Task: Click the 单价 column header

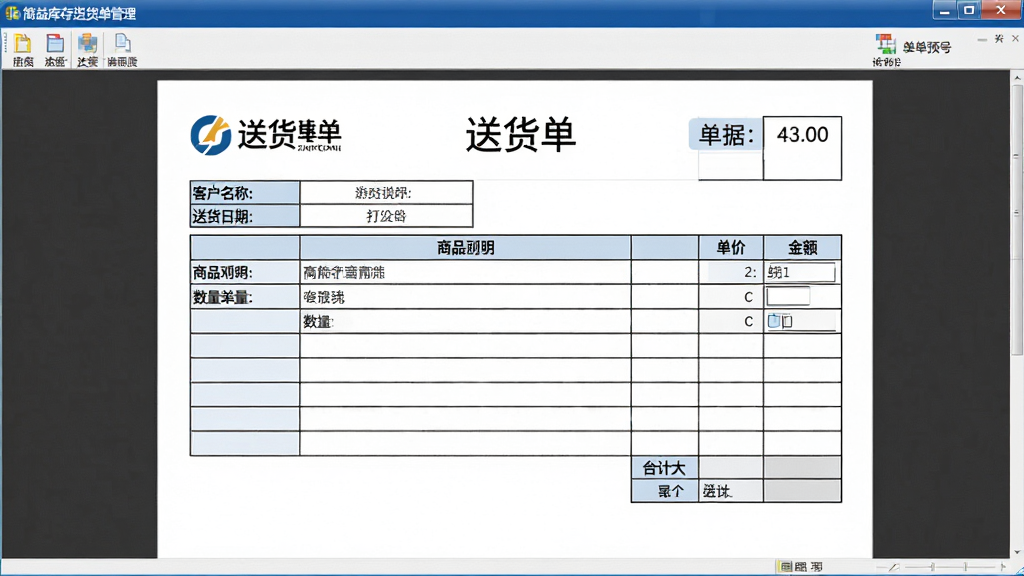Action: [731, 248]
